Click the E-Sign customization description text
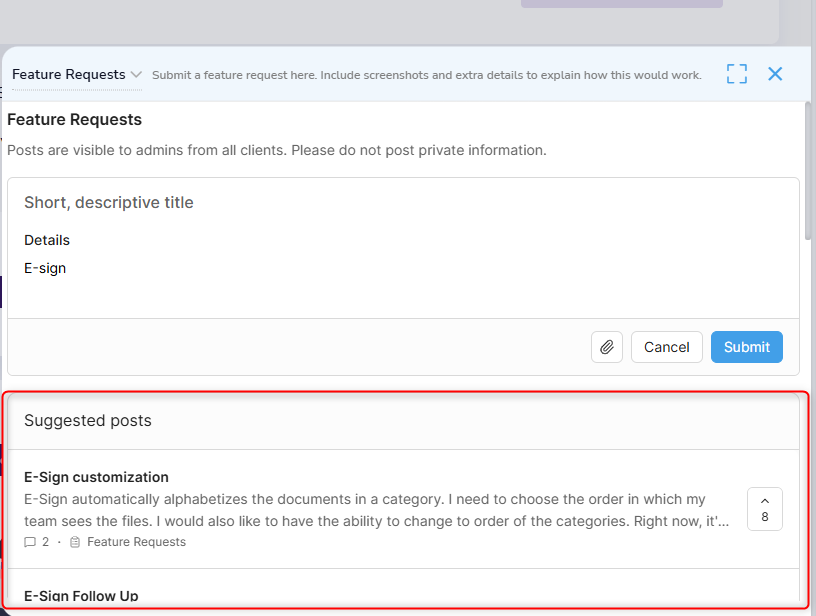 tap(378, 510)
